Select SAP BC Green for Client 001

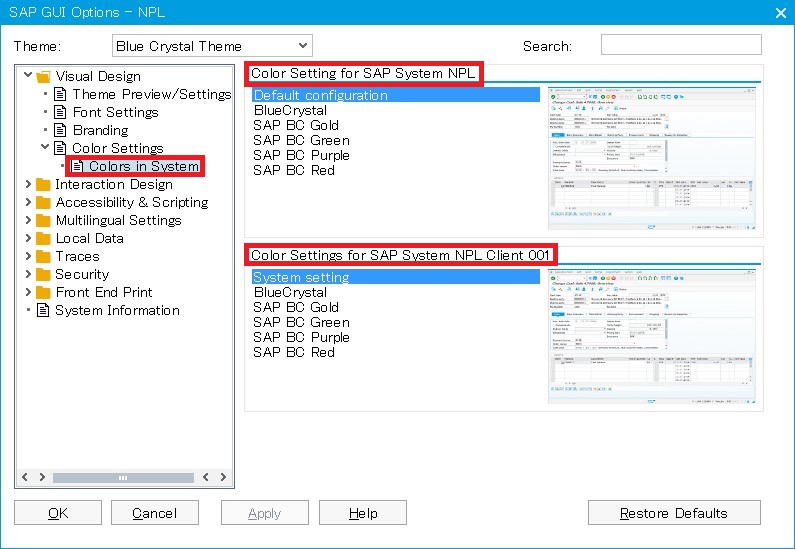click(301, 322)
